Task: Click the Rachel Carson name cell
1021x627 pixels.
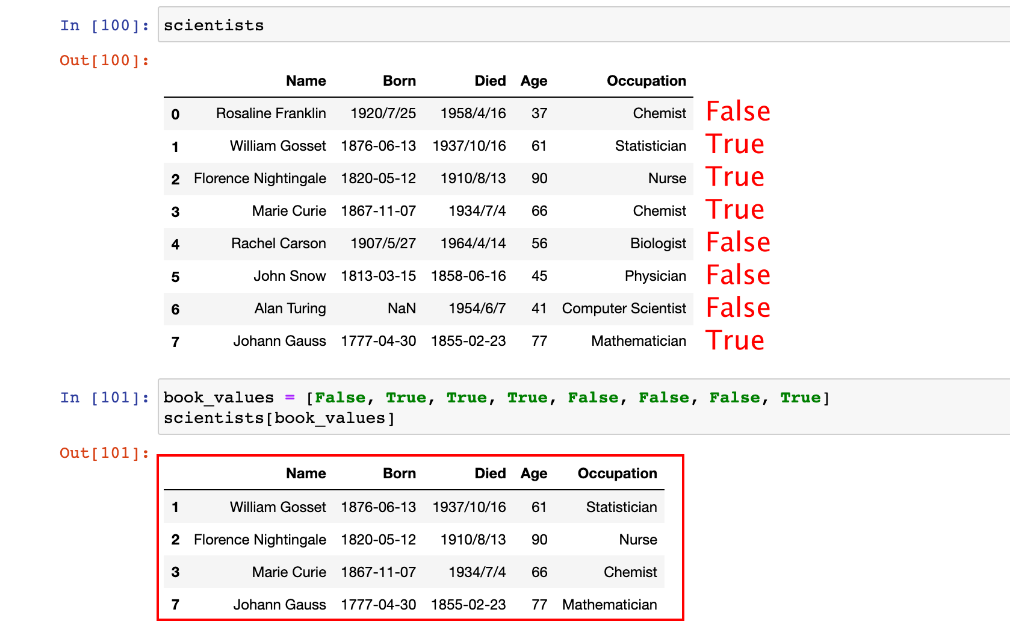Action: 279,244
